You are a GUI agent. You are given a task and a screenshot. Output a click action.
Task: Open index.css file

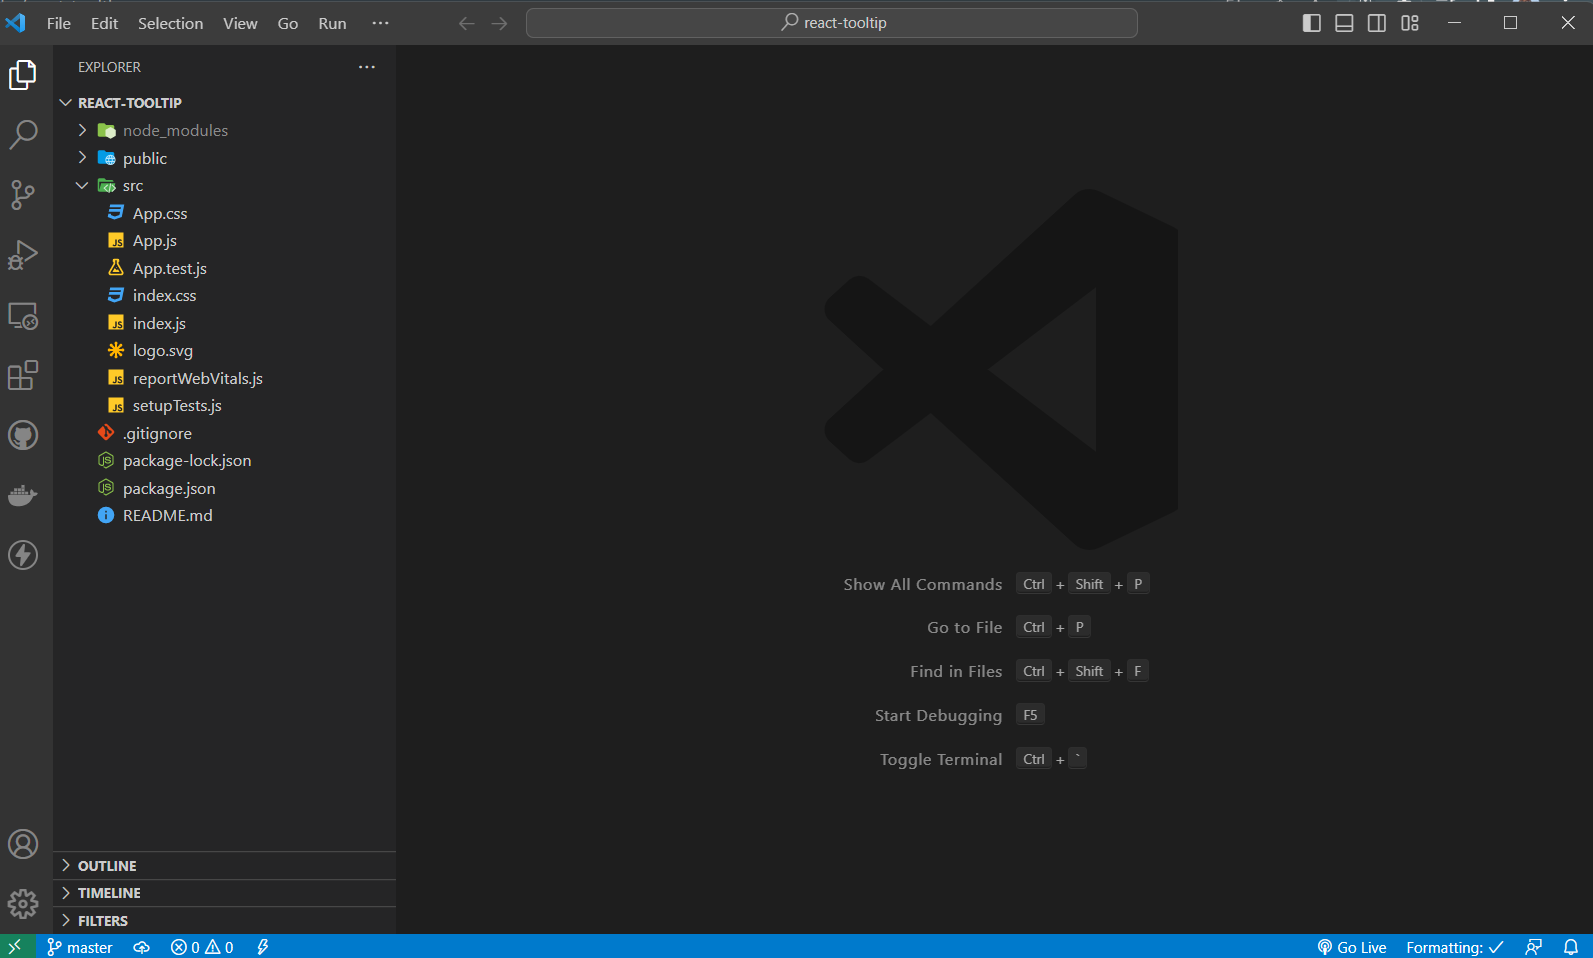[x=224, y=296]
